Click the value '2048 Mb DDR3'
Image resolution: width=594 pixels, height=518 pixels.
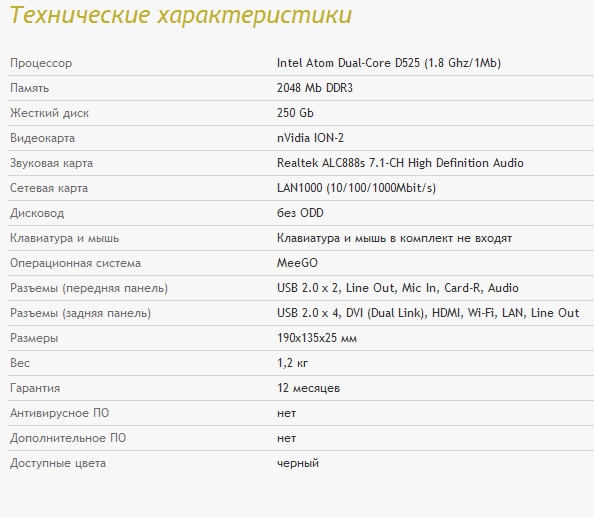(x=315, y=88)
